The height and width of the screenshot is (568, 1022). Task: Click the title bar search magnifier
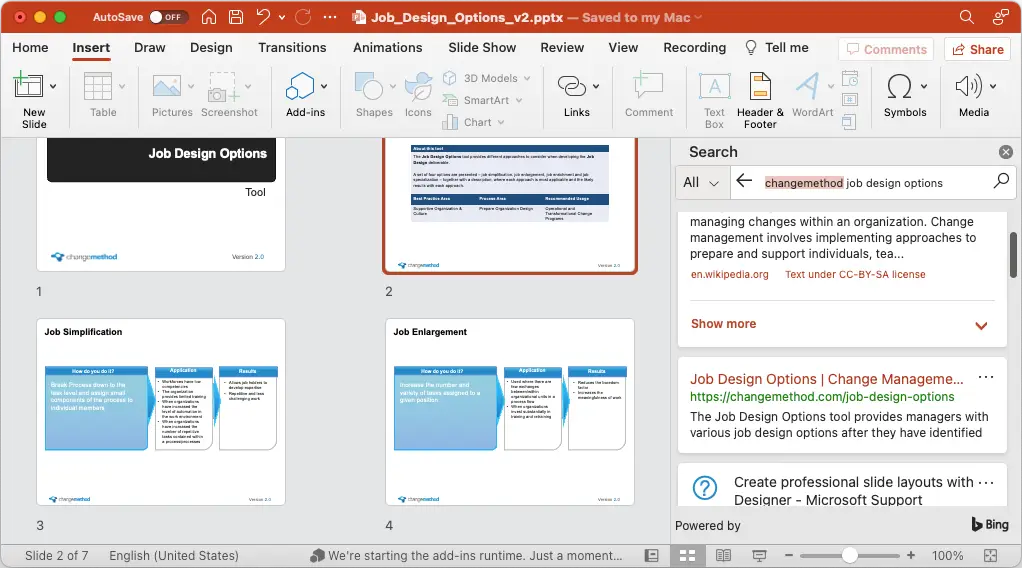click(967, 17)
